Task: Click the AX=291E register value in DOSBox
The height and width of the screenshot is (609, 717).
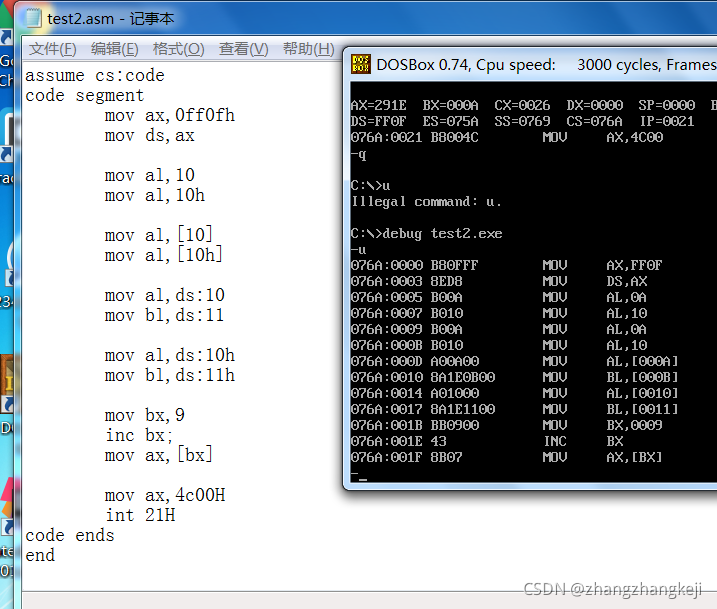Action: 378,105
